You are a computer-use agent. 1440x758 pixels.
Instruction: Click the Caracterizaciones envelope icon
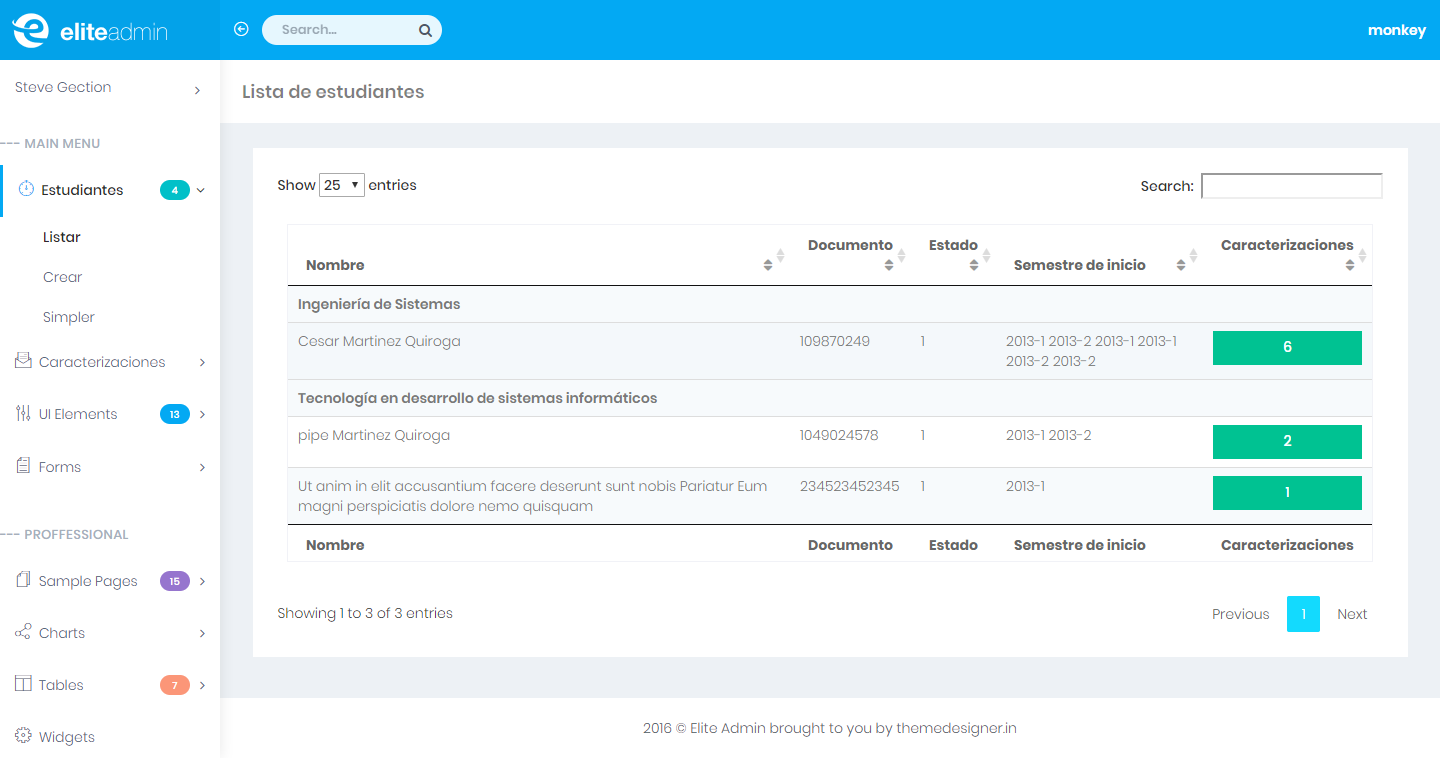coord(23,361)
